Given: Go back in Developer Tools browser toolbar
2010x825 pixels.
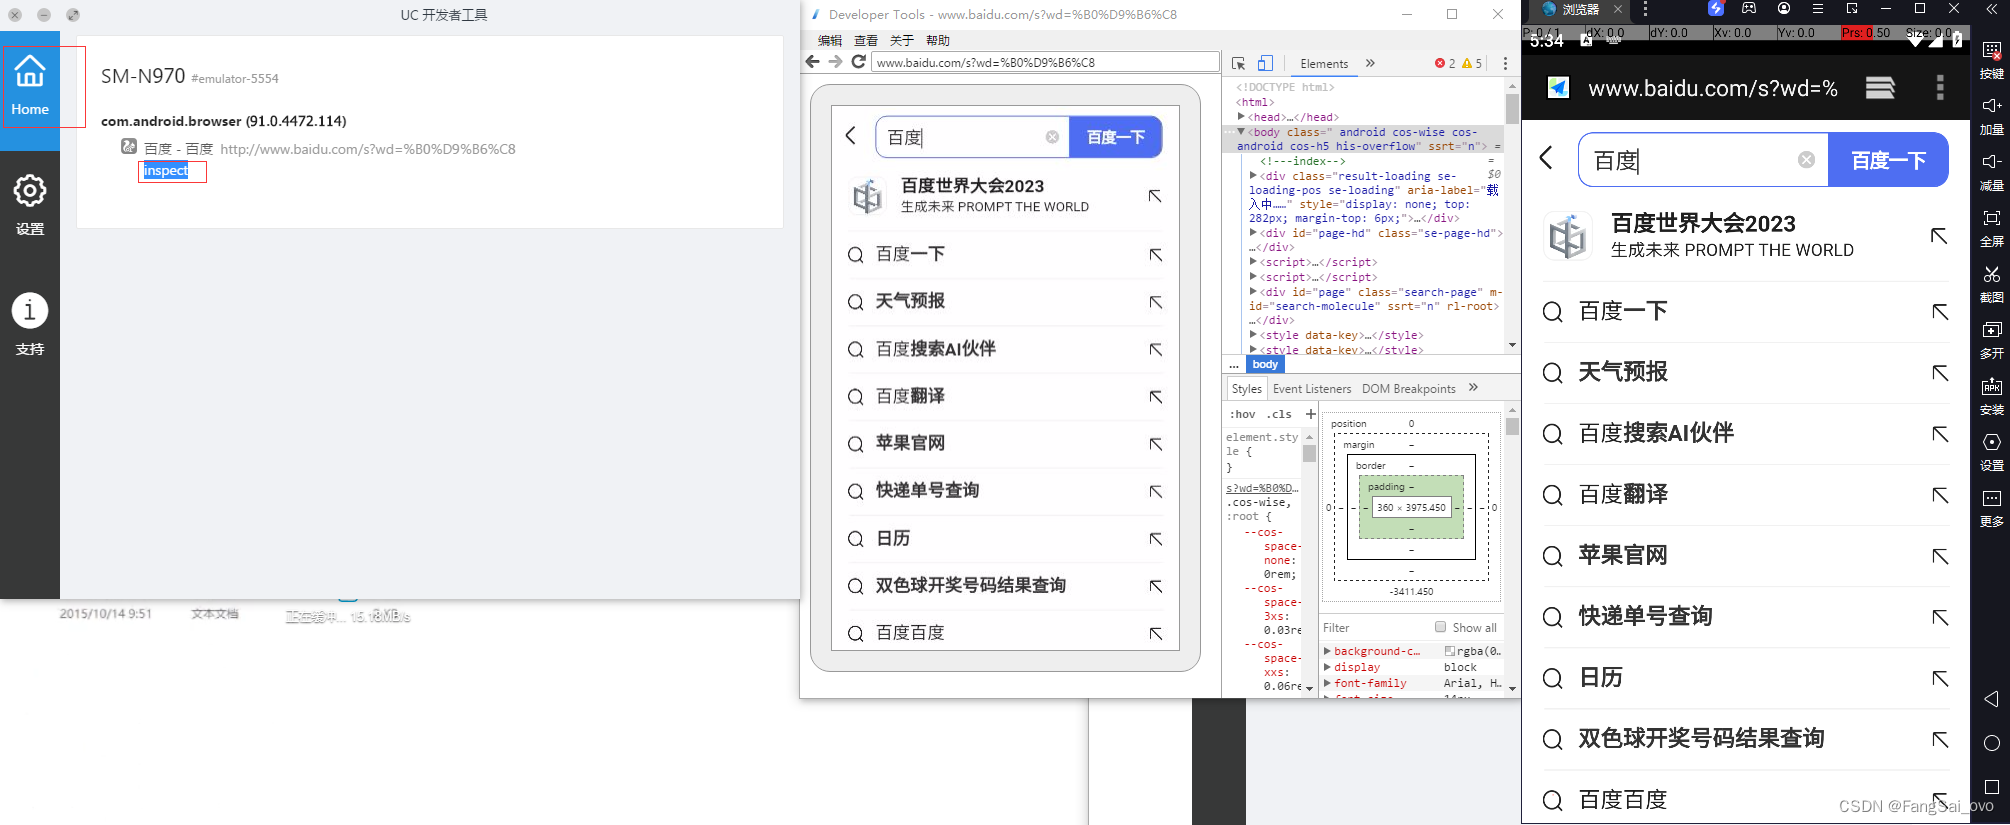Looking at the screenshot, I should coord(813,62).
